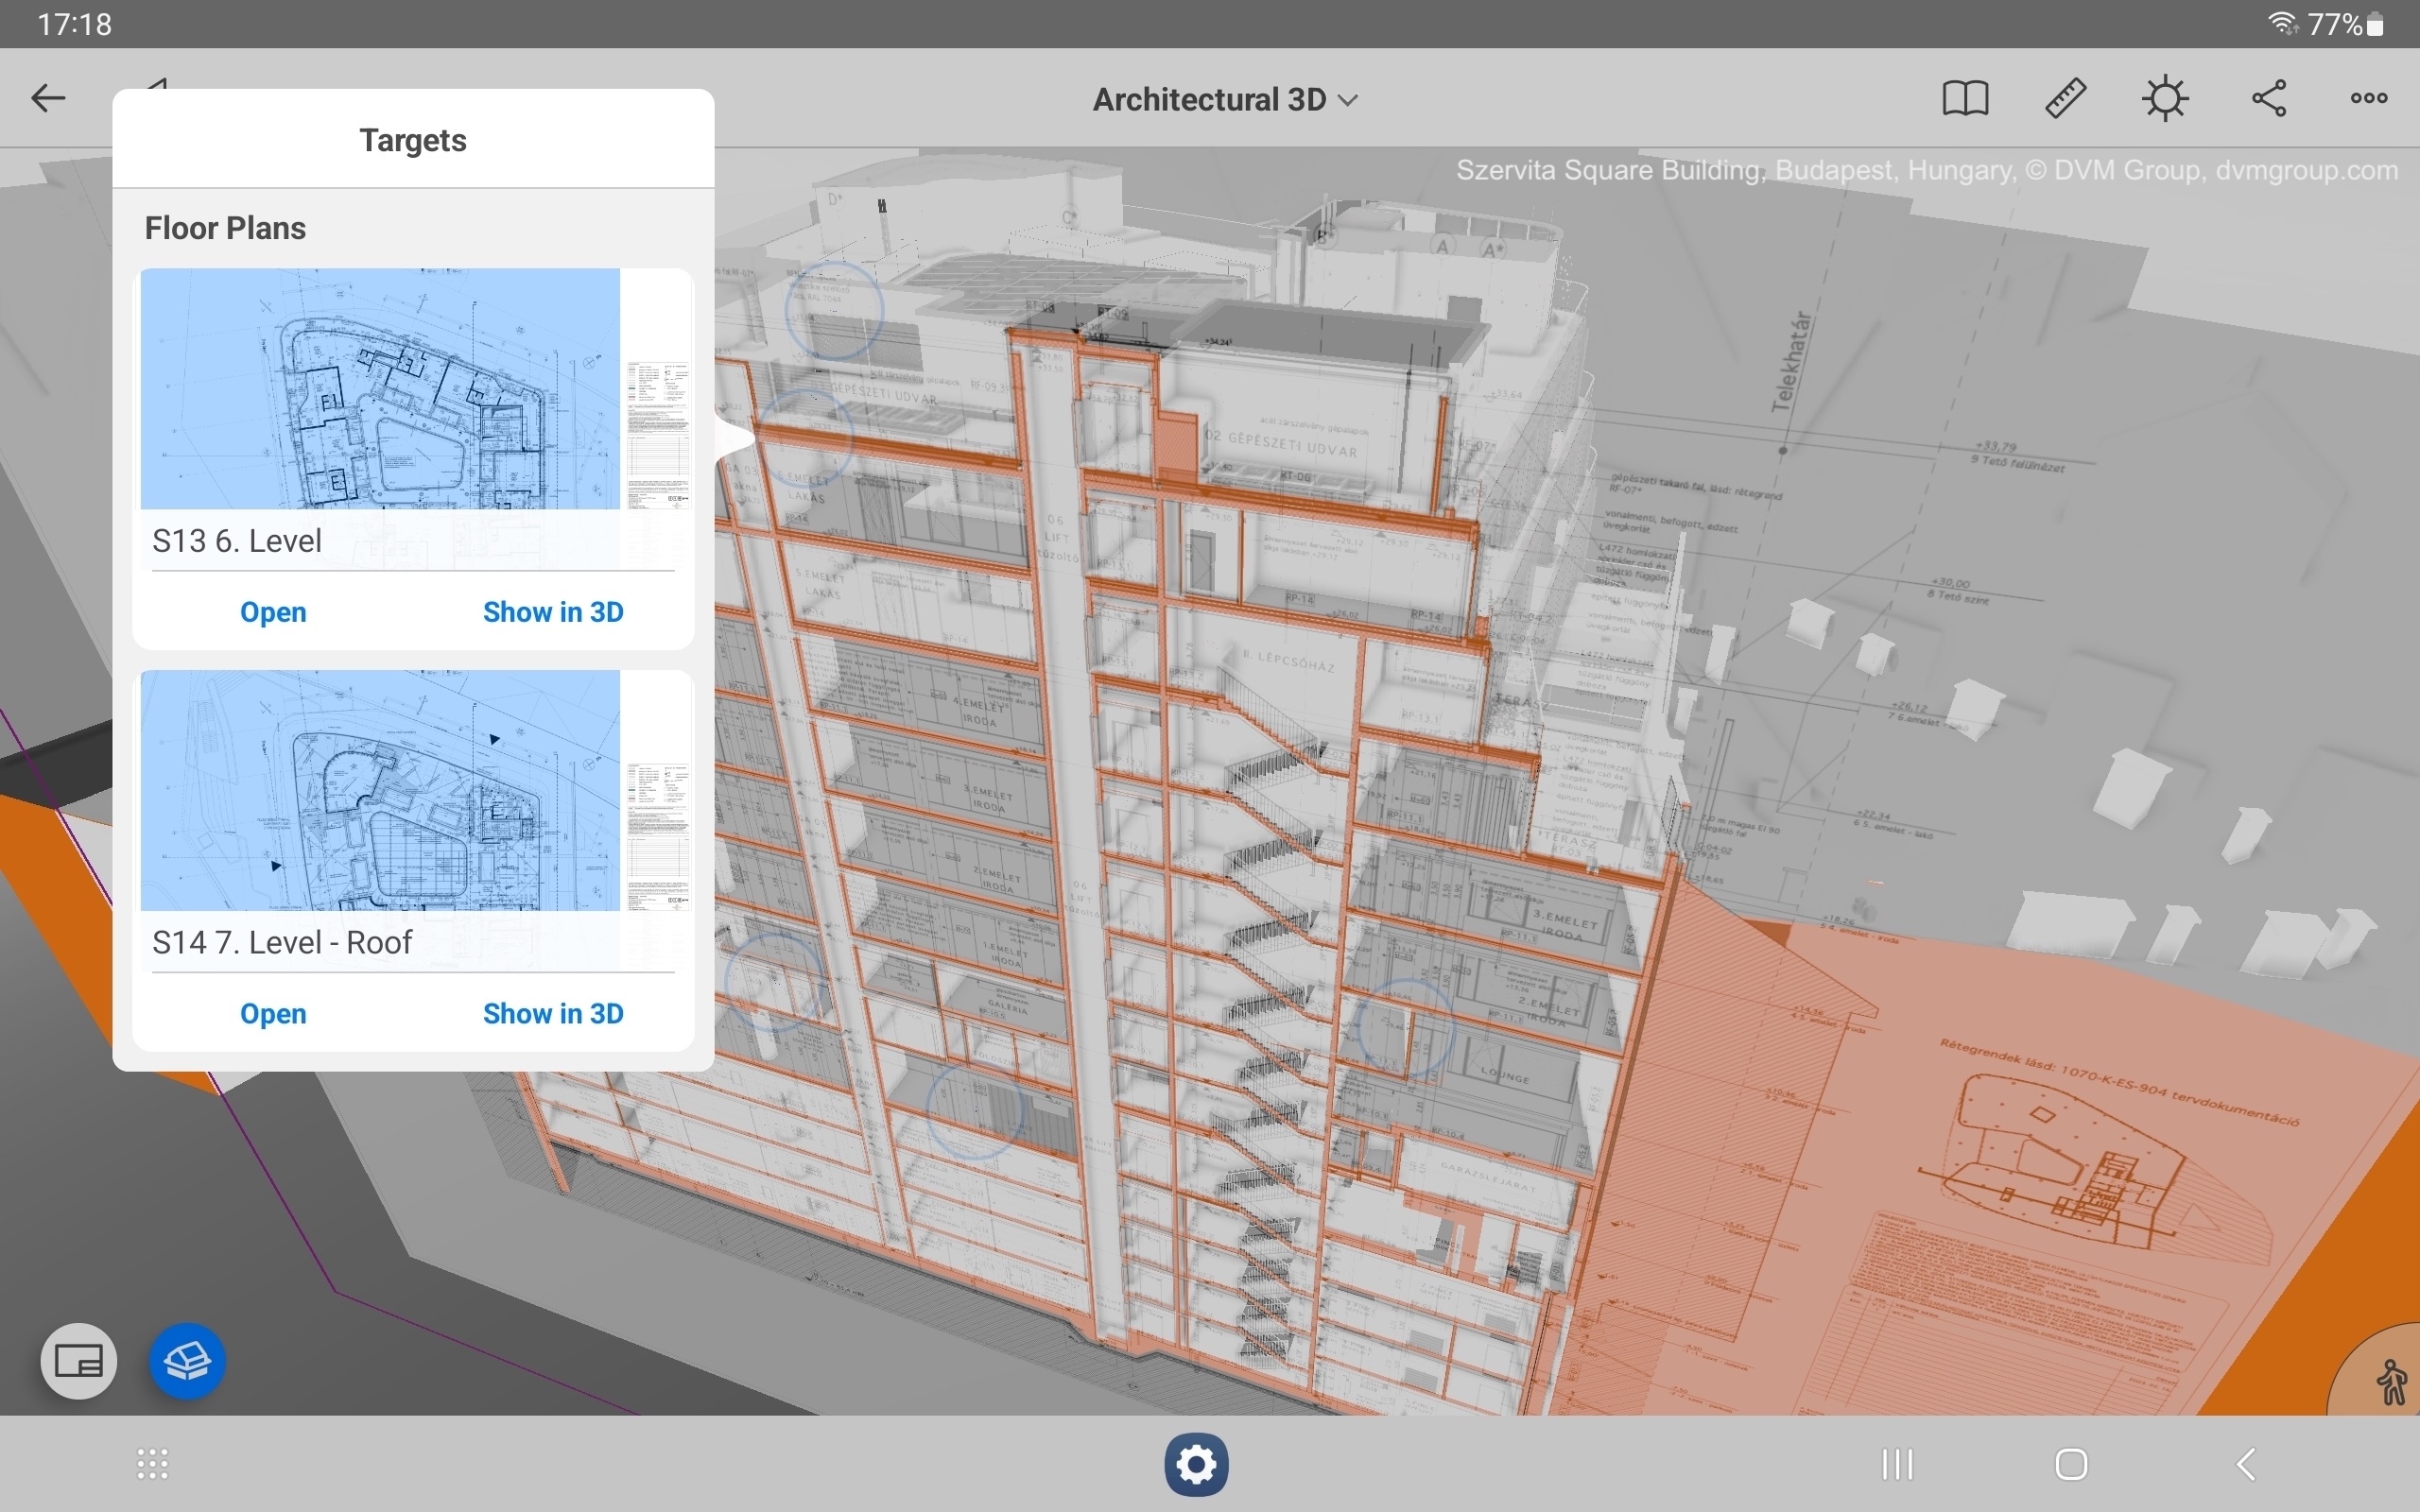Viewport: 2420px width, 1512px height.
Task: Expand the Architectural 3D view dropdown
Action: (x=1225, y=100)
